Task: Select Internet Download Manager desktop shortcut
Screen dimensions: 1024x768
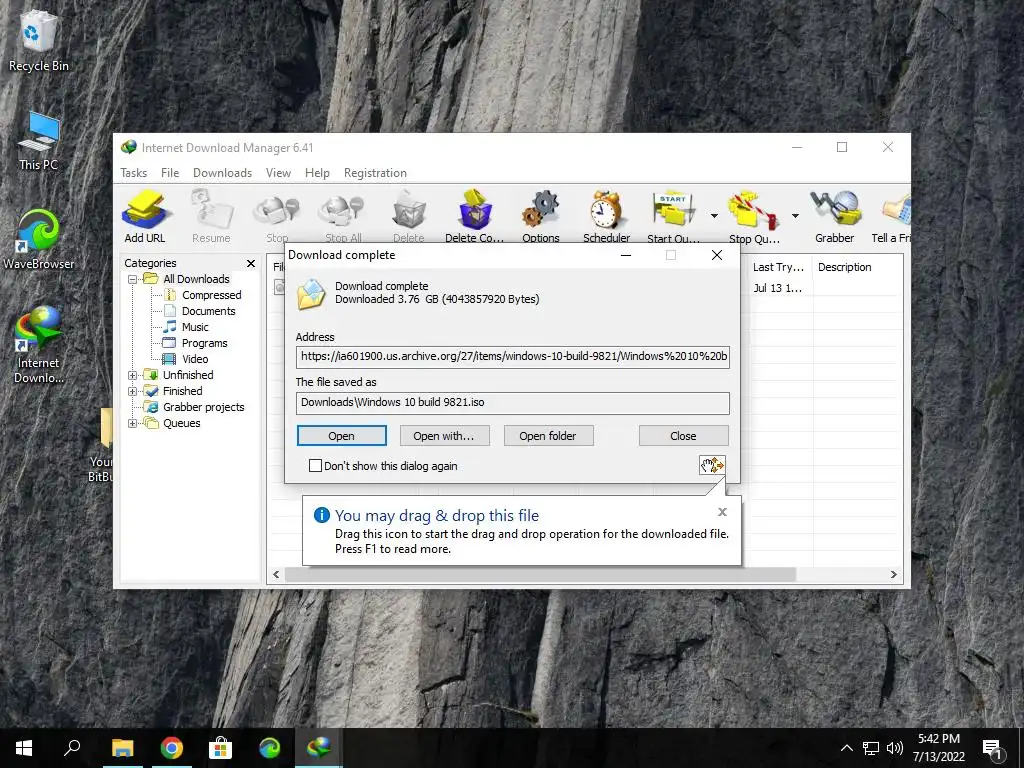Action: pos(39,345)
